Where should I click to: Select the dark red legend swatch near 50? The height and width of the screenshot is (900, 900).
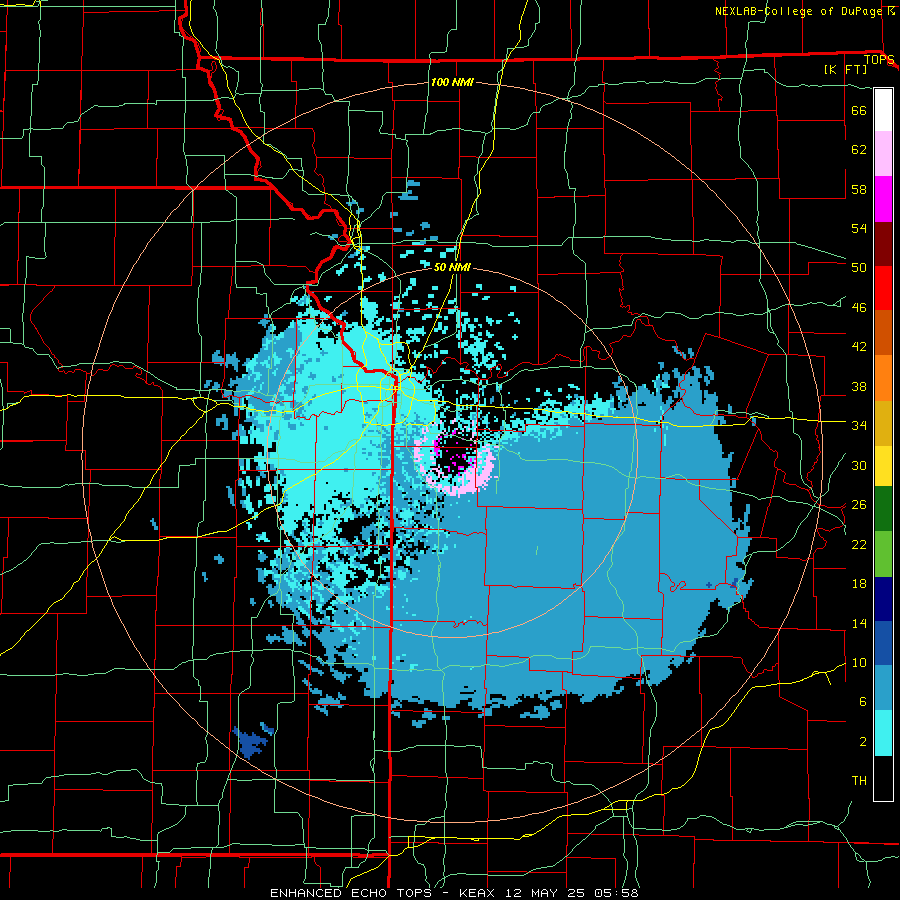(883, 244)
